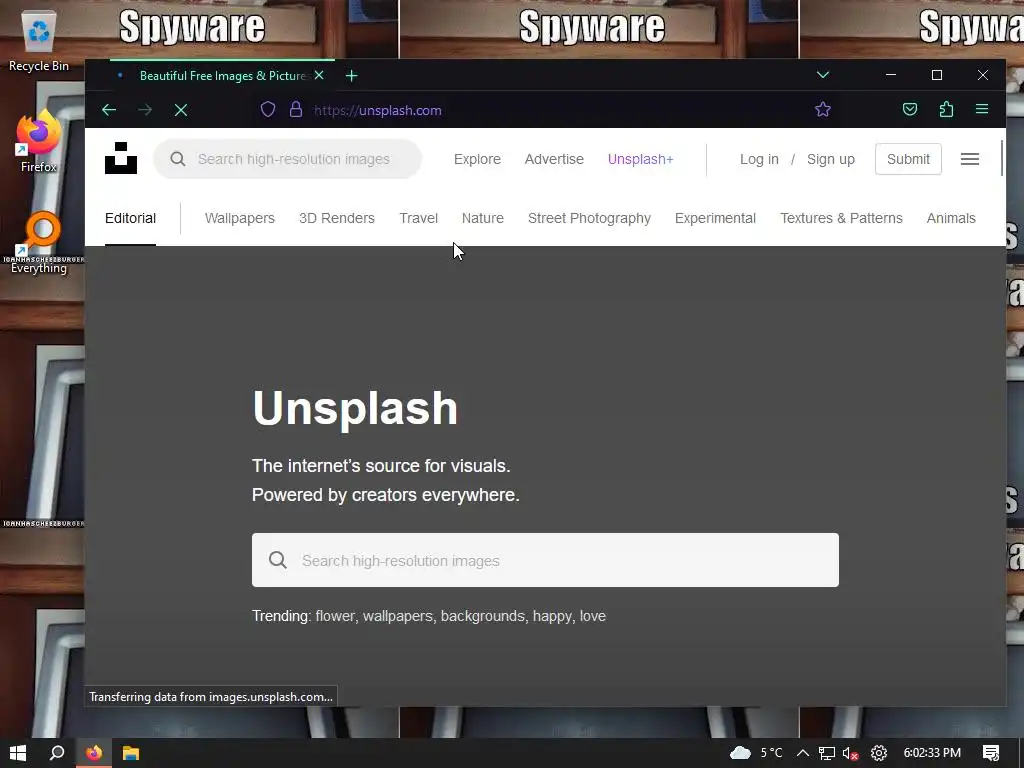1024x768 pixels.
Task: Select the Firefox desktop shortcut
Action: (x=39, y=142)
